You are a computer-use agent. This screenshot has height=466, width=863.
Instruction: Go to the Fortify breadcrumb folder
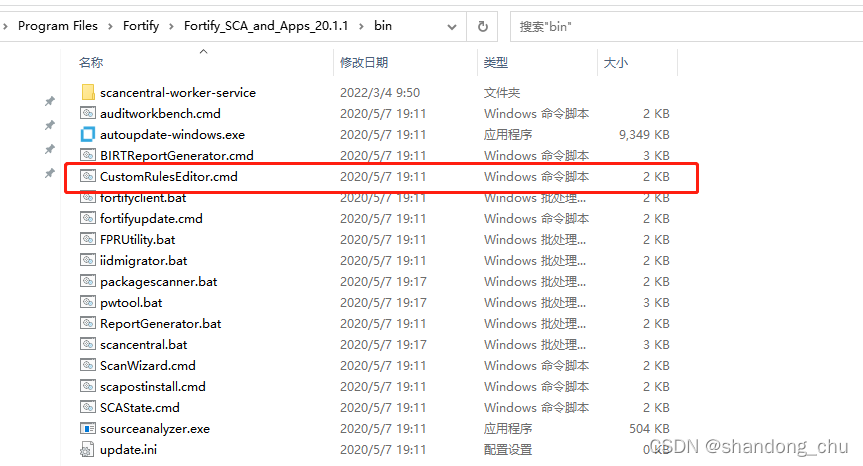tap(141, 26)
